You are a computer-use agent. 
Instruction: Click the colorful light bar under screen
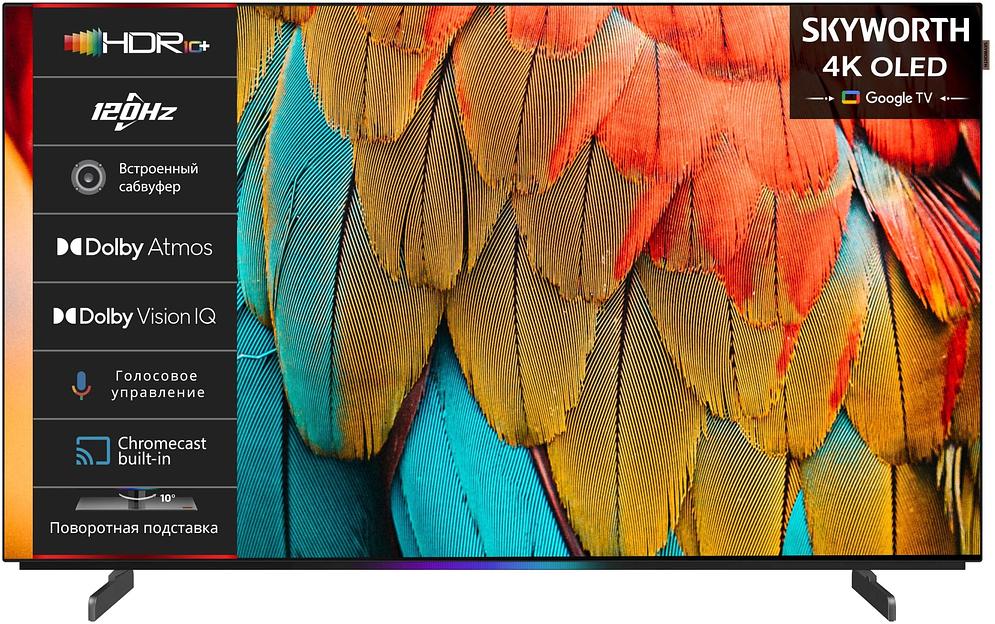(x=444, y=564)
